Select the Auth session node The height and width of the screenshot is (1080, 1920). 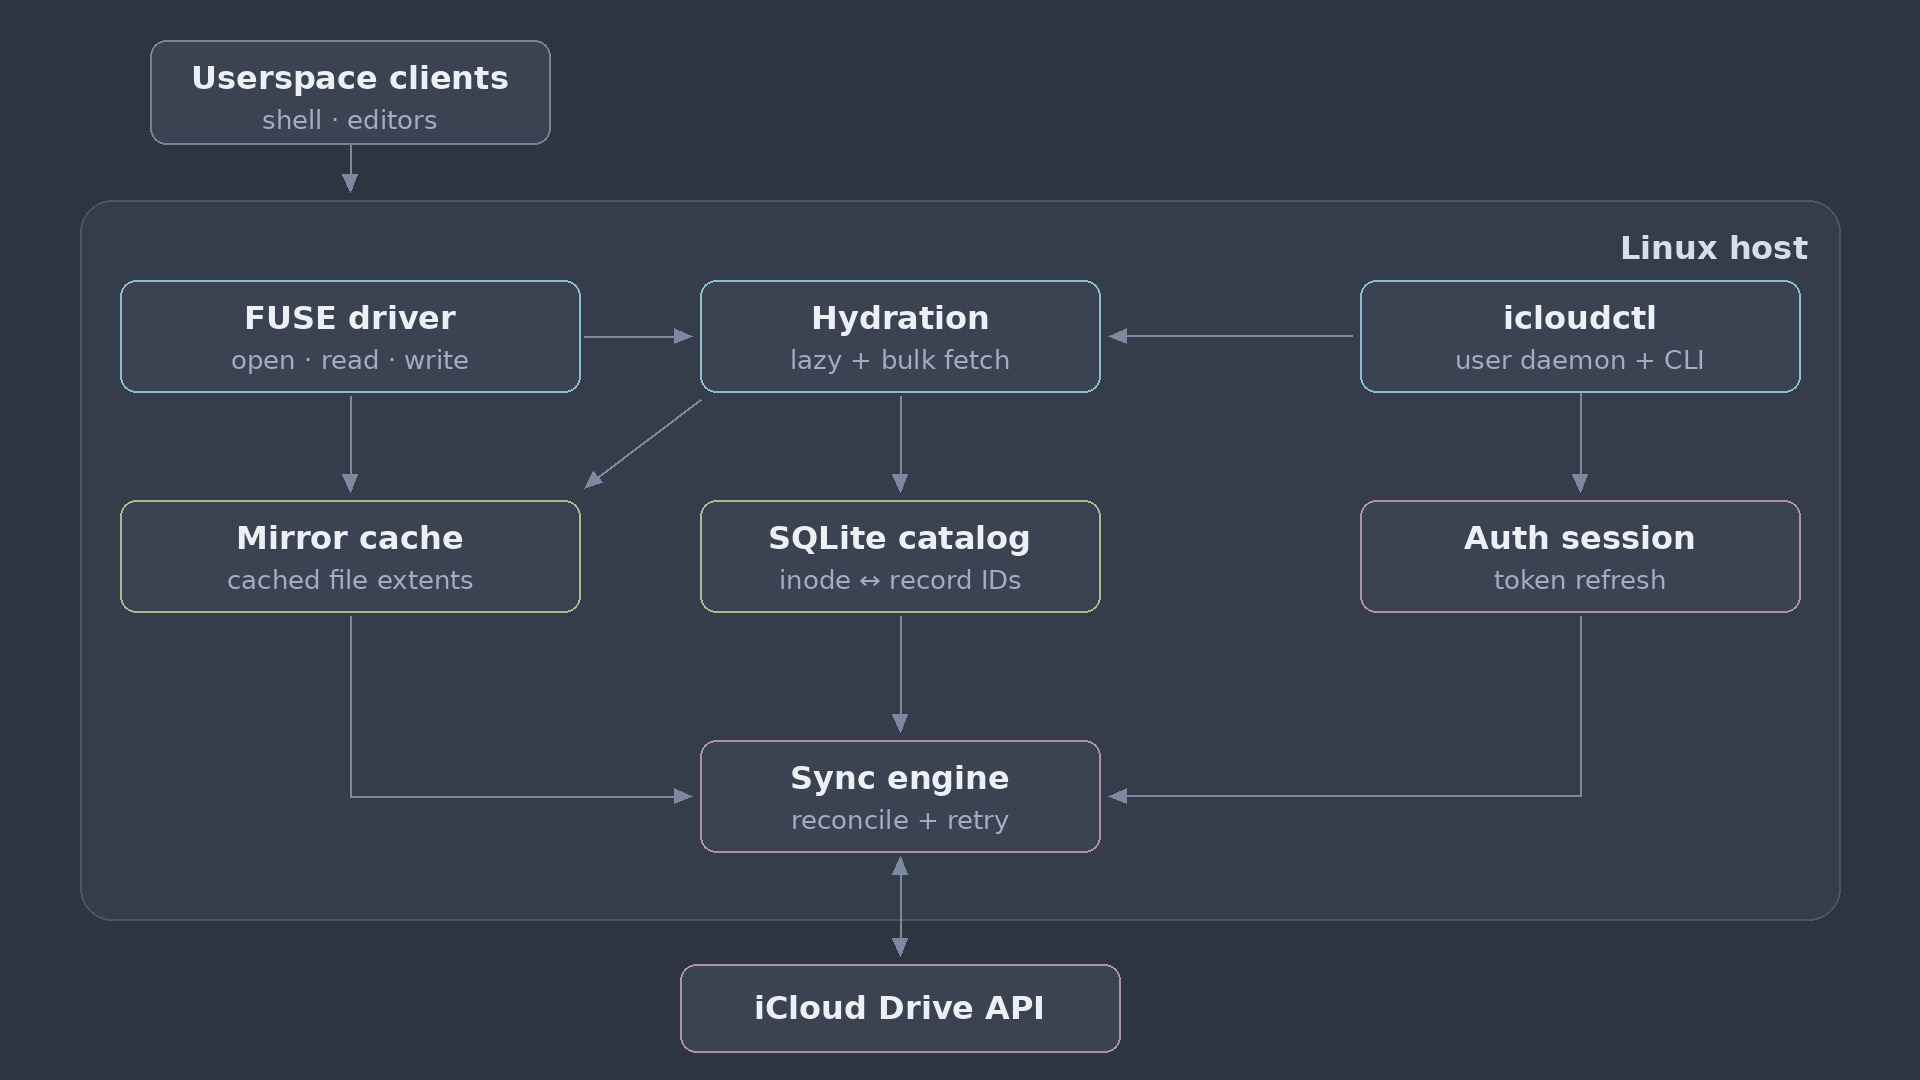[x=1580, y=556]
